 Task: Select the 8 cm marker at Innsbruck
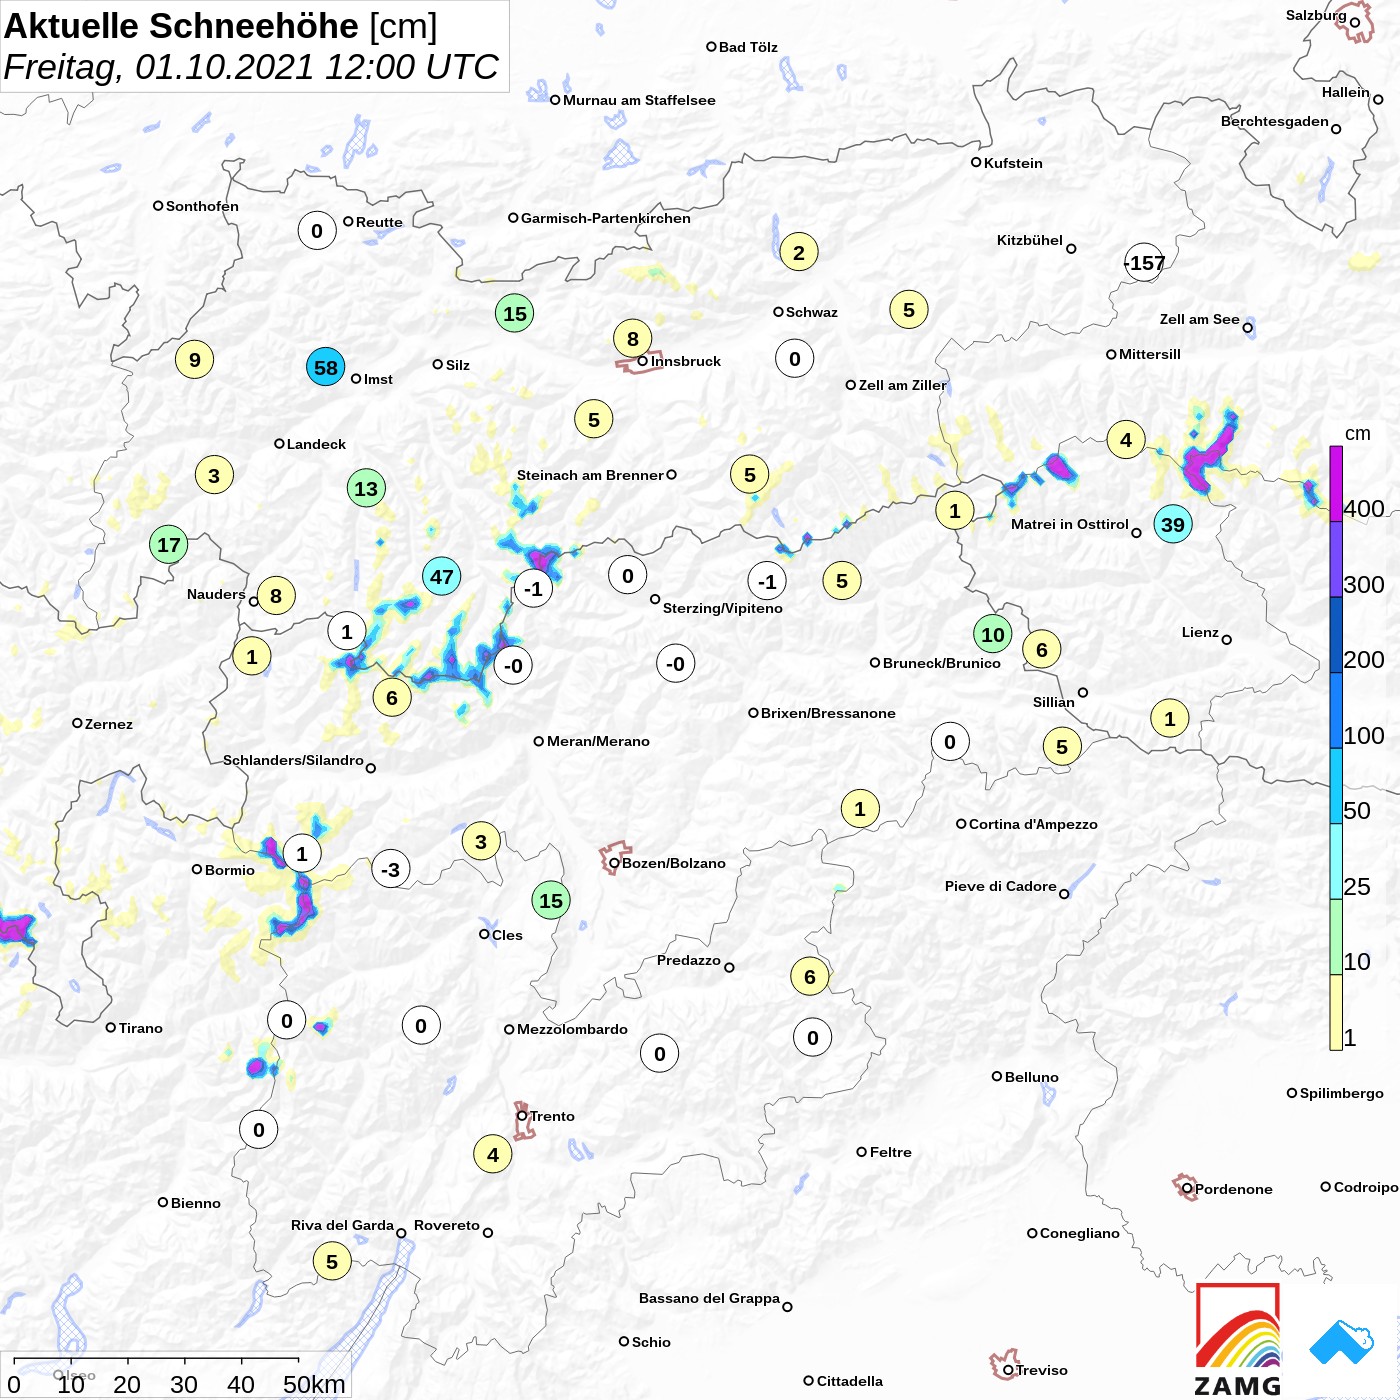(633, 338)
